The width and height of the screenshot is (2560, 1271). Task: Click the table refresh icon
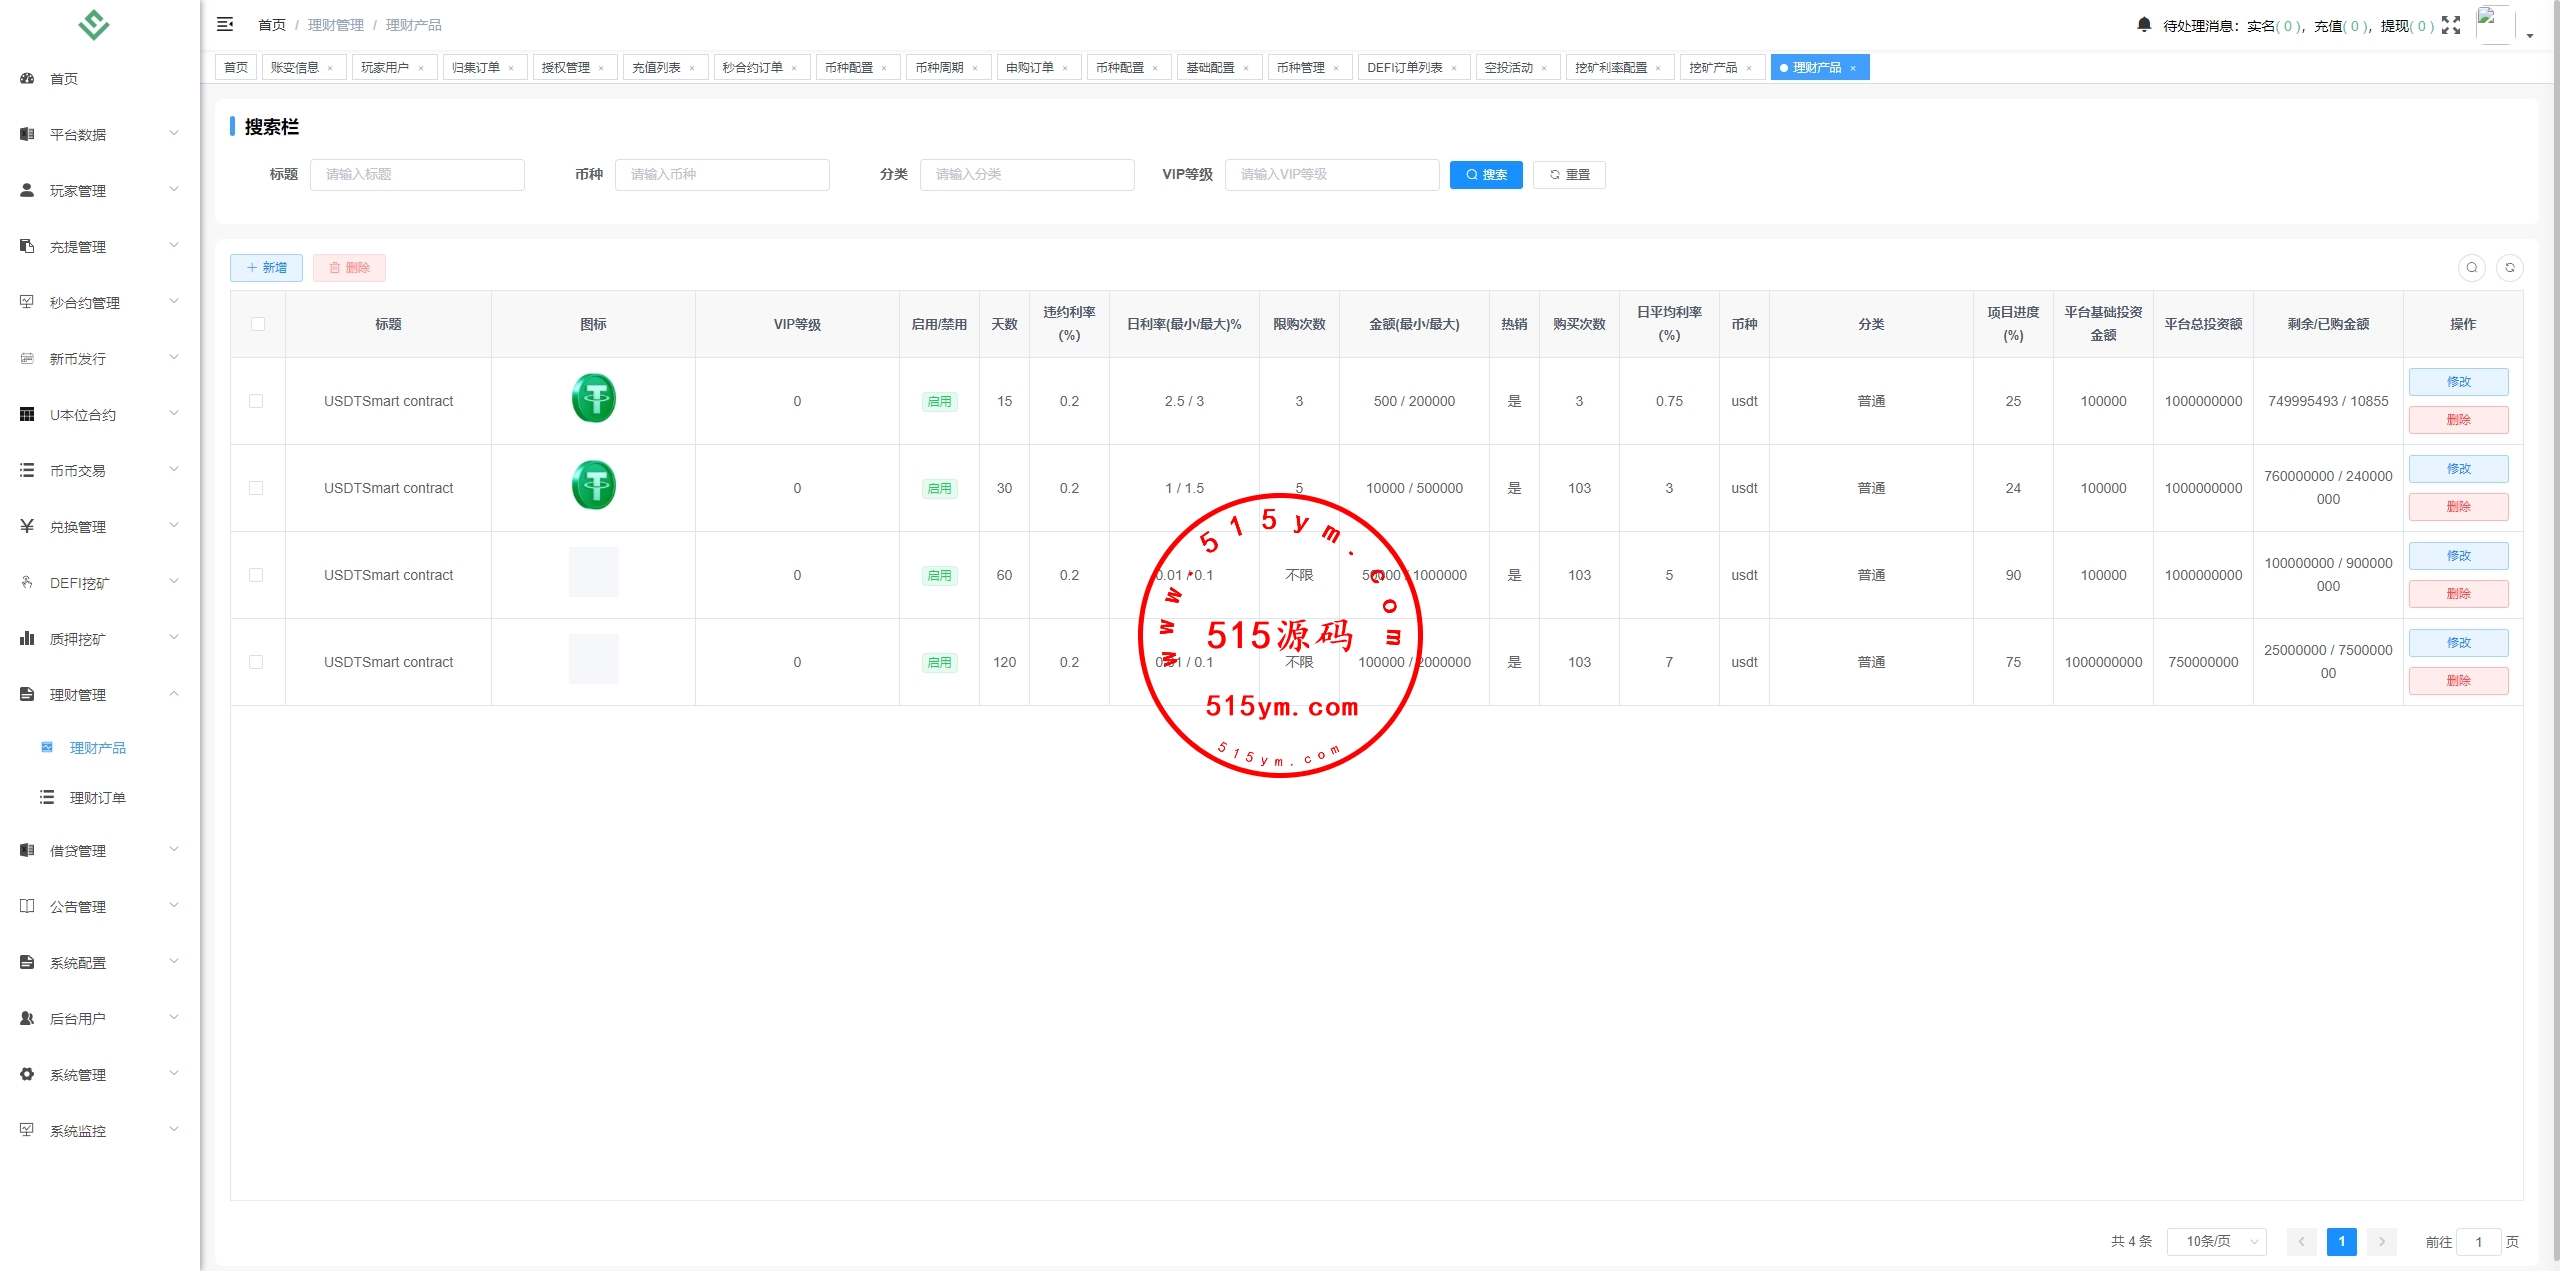[2509, 267]
